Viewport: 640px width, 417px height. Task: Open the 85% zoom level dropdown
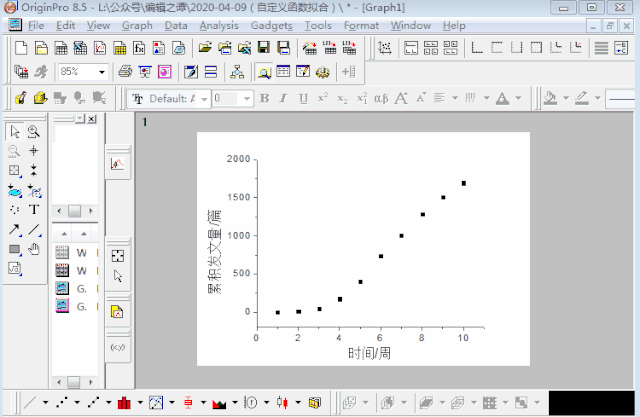(102, 72)
